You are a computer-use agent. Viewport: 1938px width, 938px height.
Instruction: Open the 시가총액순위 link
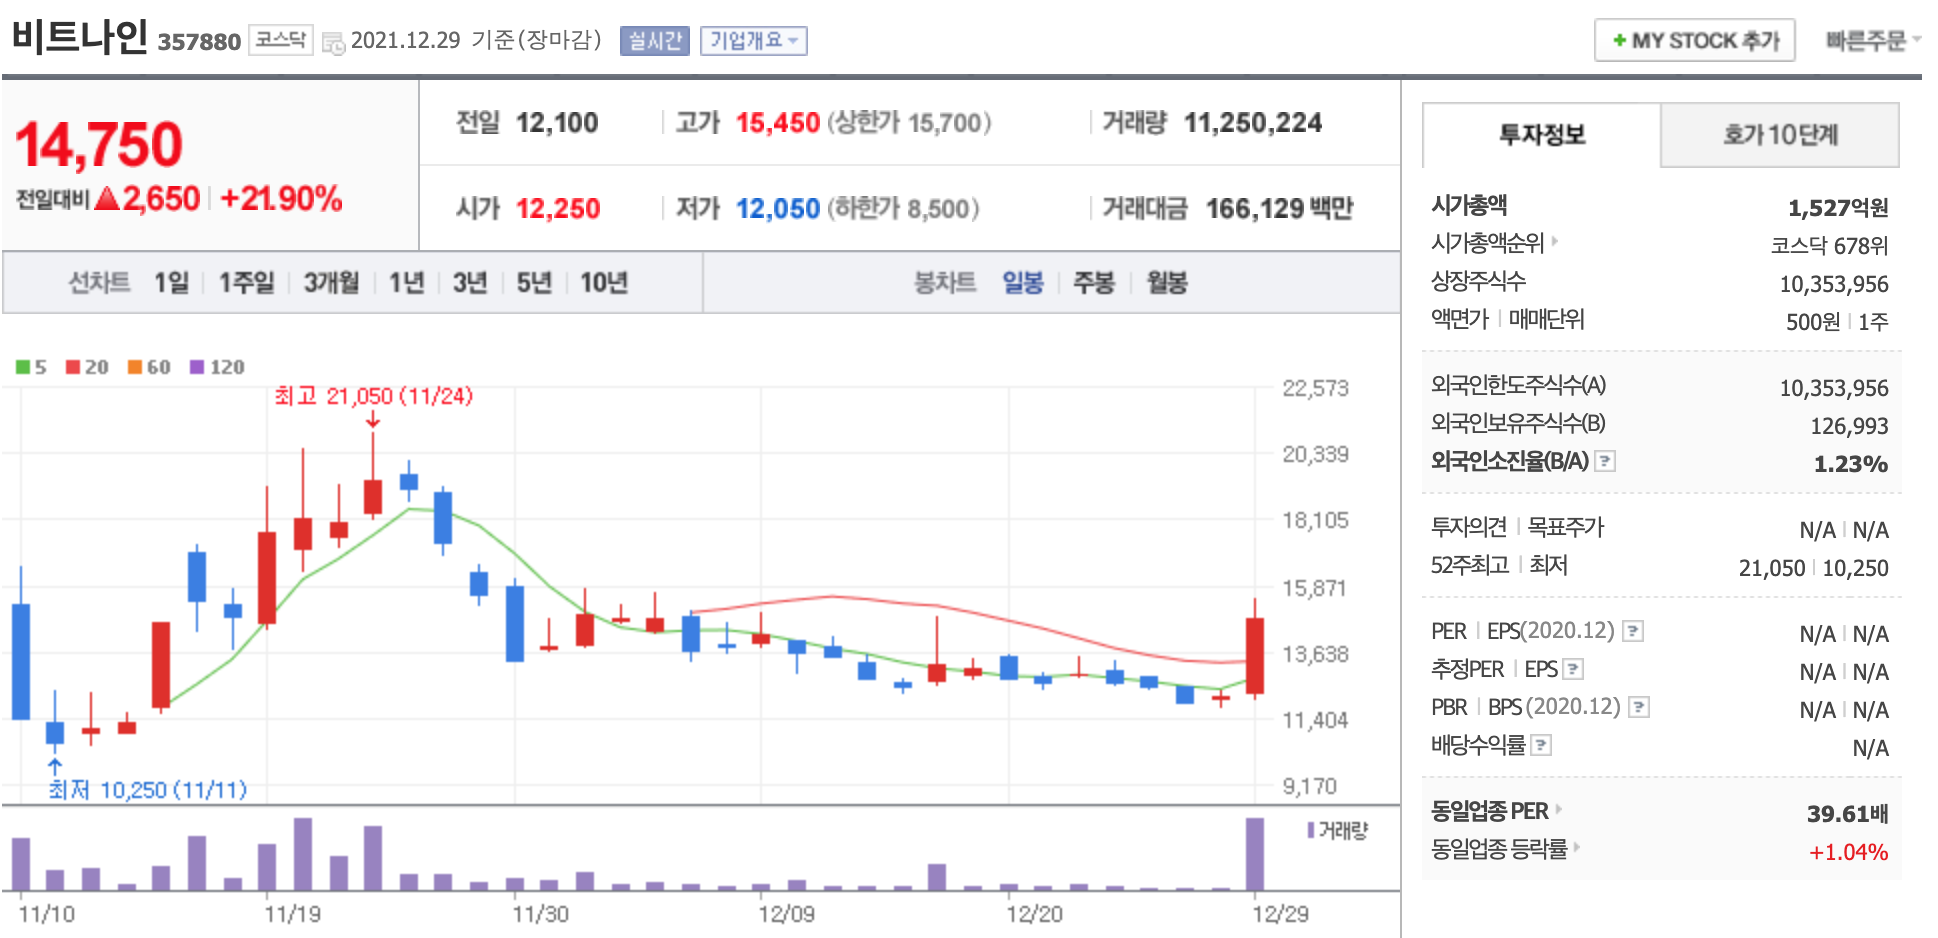click(x=1487, y=243)
